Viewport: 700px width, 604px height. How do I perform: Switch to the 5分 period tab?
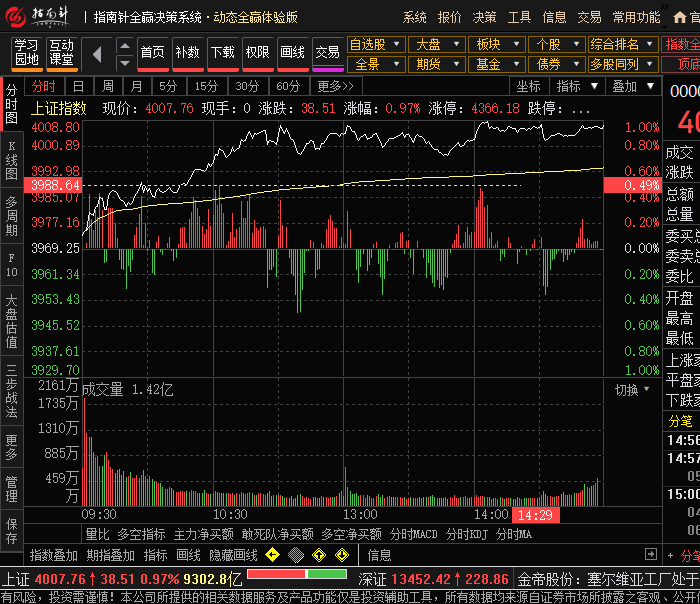tap(168, 86)
